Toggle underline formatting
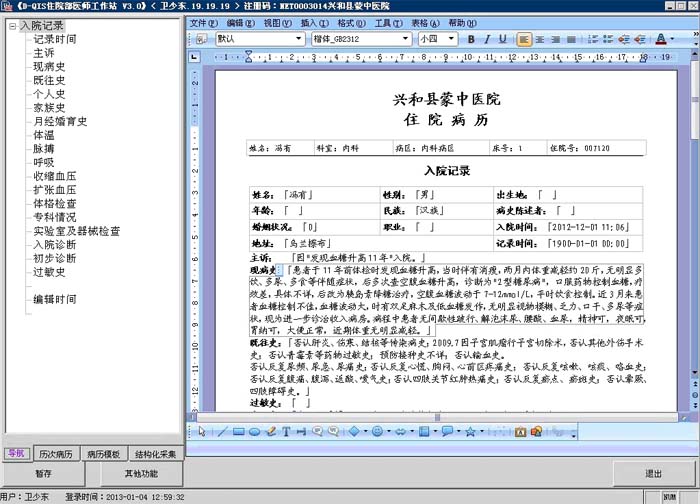700x504 pixels. click(503, 39)
